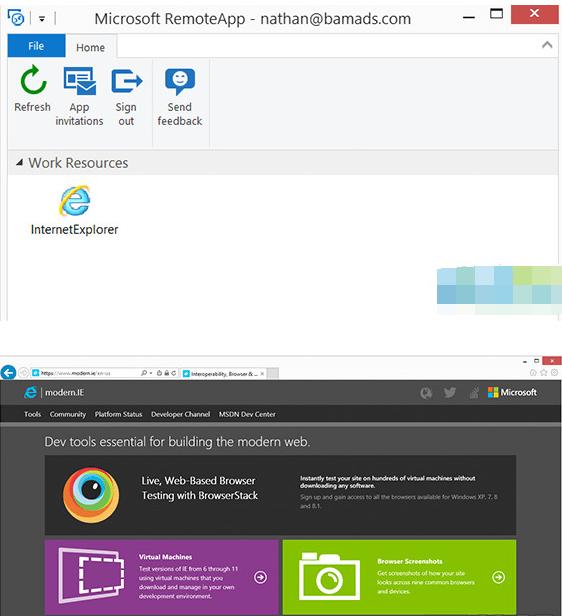562x616 pixels.
Task: Click the Refresh icon in RemoteApp ribbon
Action: pos(33,81)
